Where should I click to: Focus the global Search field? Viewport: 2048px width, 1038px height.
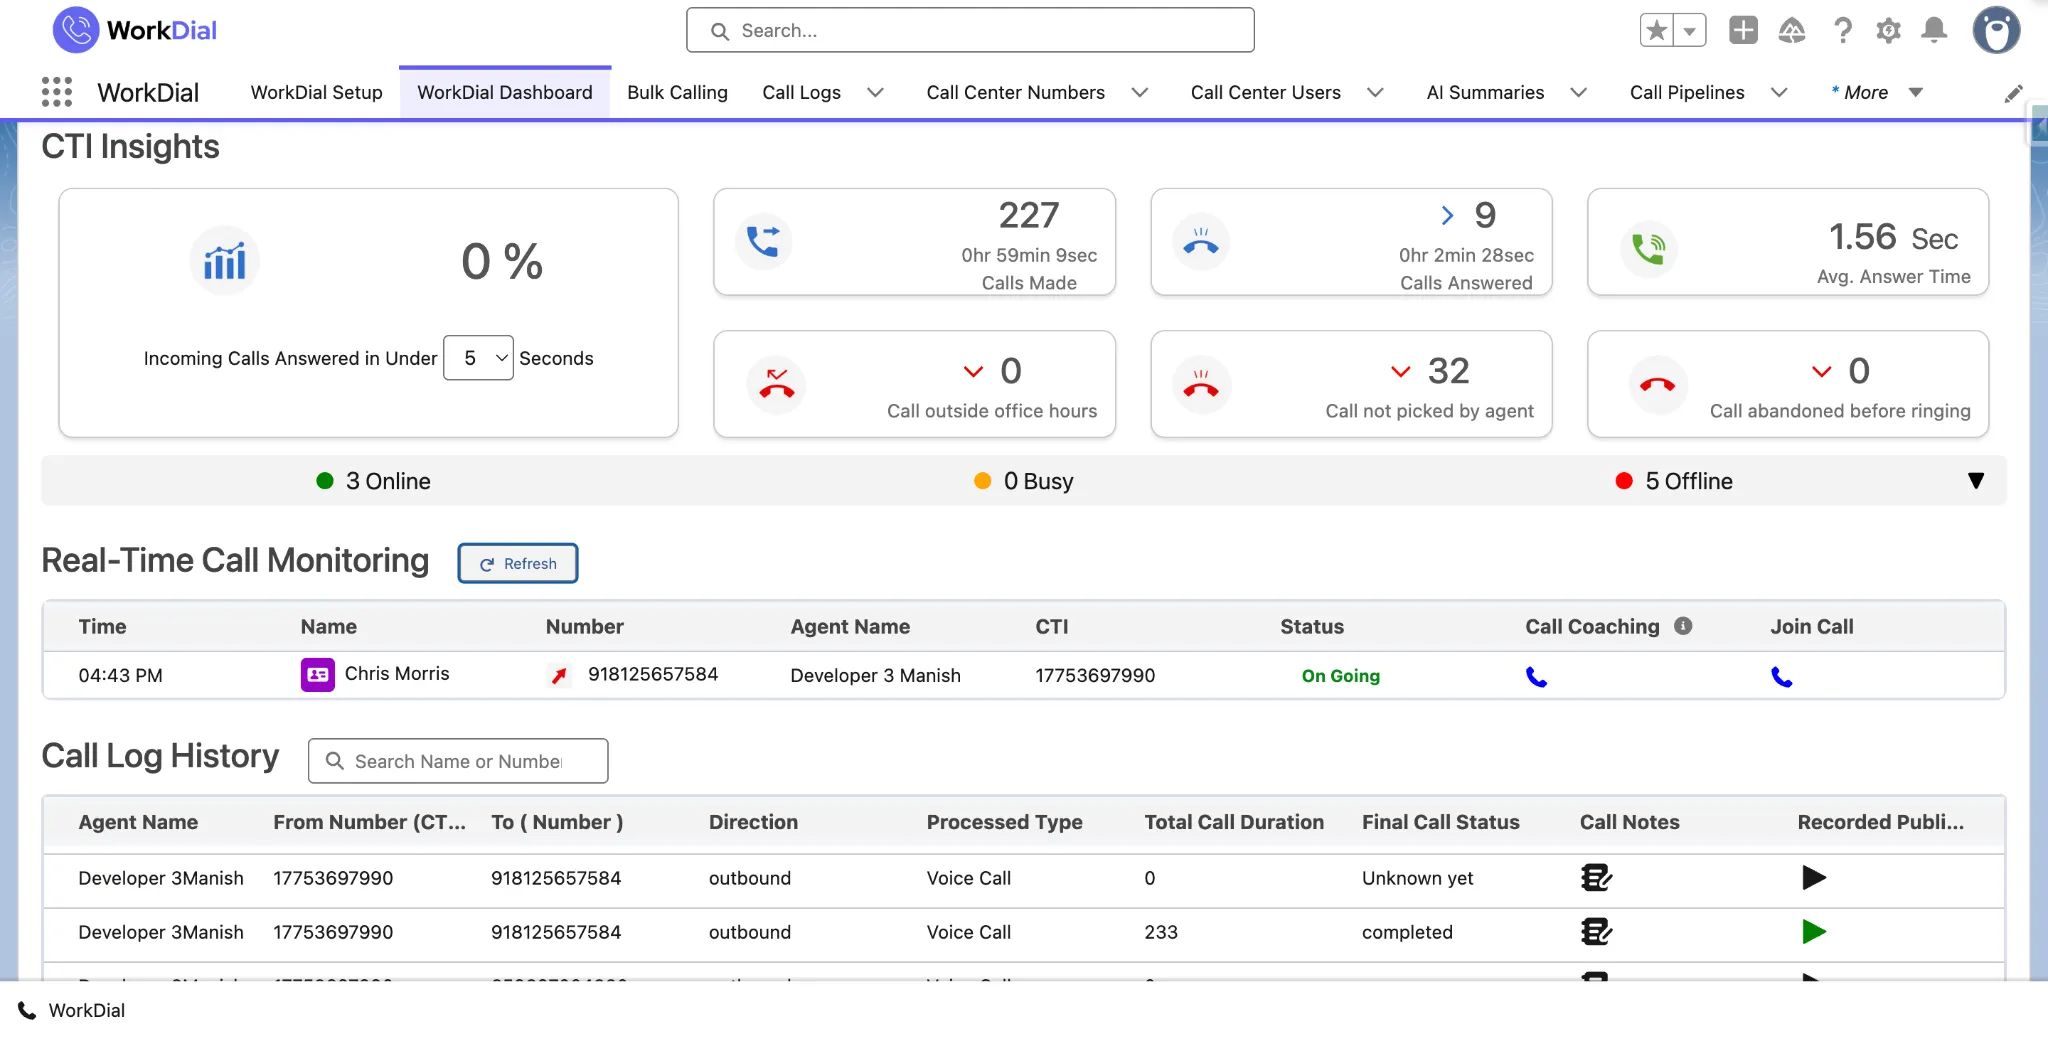tap(970, 30)
